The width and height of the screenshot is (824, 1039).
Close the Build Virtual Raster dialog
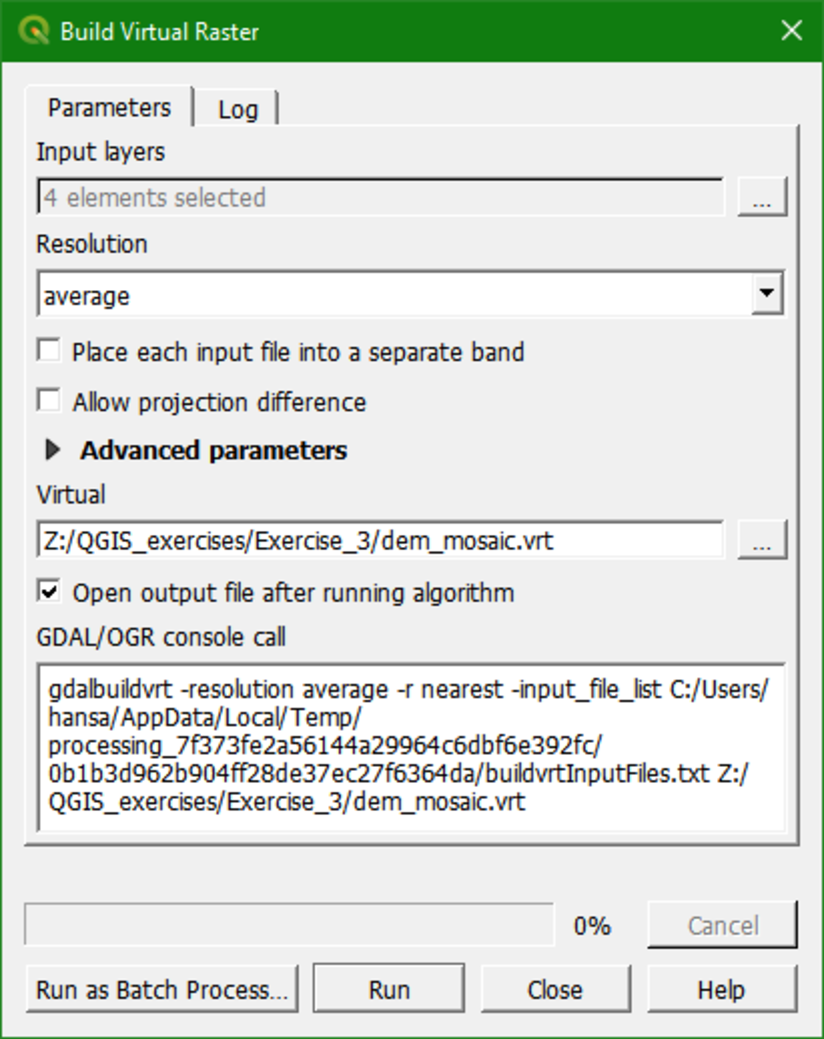(x=555, y=989)
